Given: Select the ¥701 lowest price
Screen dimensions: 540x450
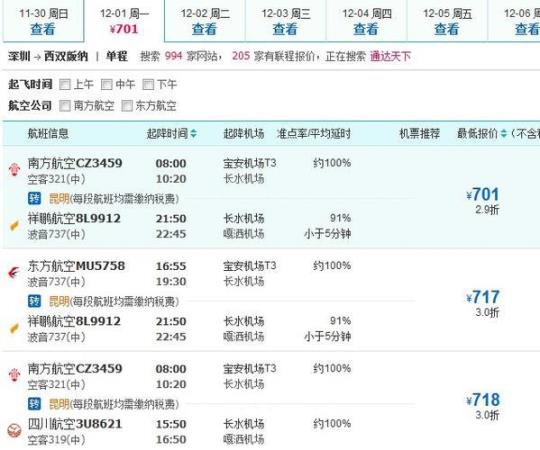Looking at the screenshot, I should click(x=482, y=195).
